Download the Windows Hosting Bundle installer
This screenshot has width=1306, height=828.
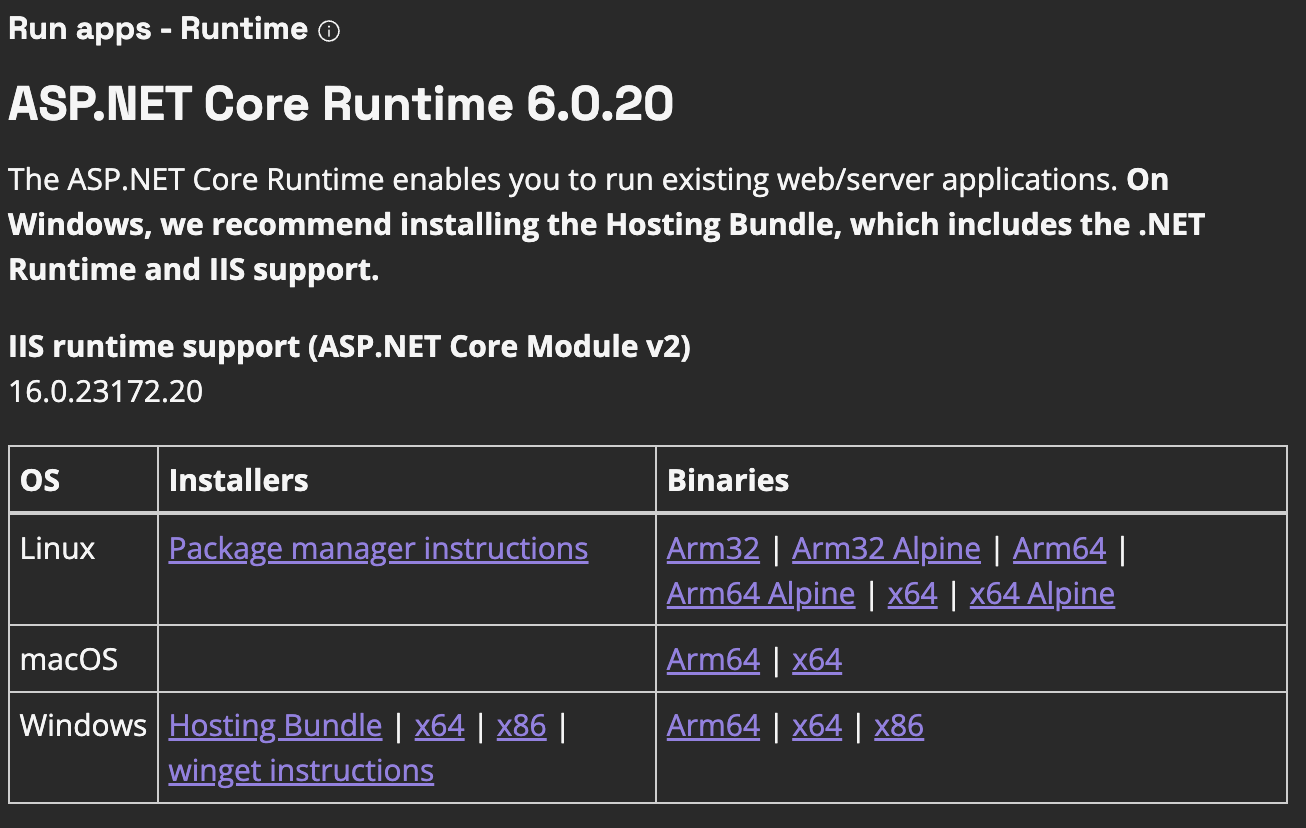275,726
